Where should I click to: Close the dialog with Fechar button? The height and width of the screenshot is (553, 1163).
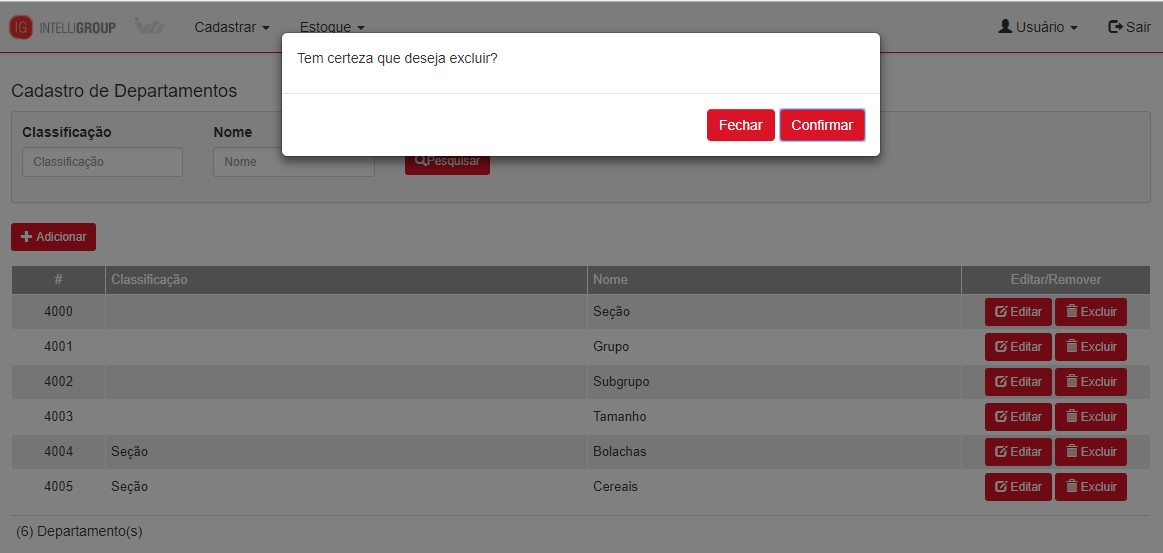point(740,125)
